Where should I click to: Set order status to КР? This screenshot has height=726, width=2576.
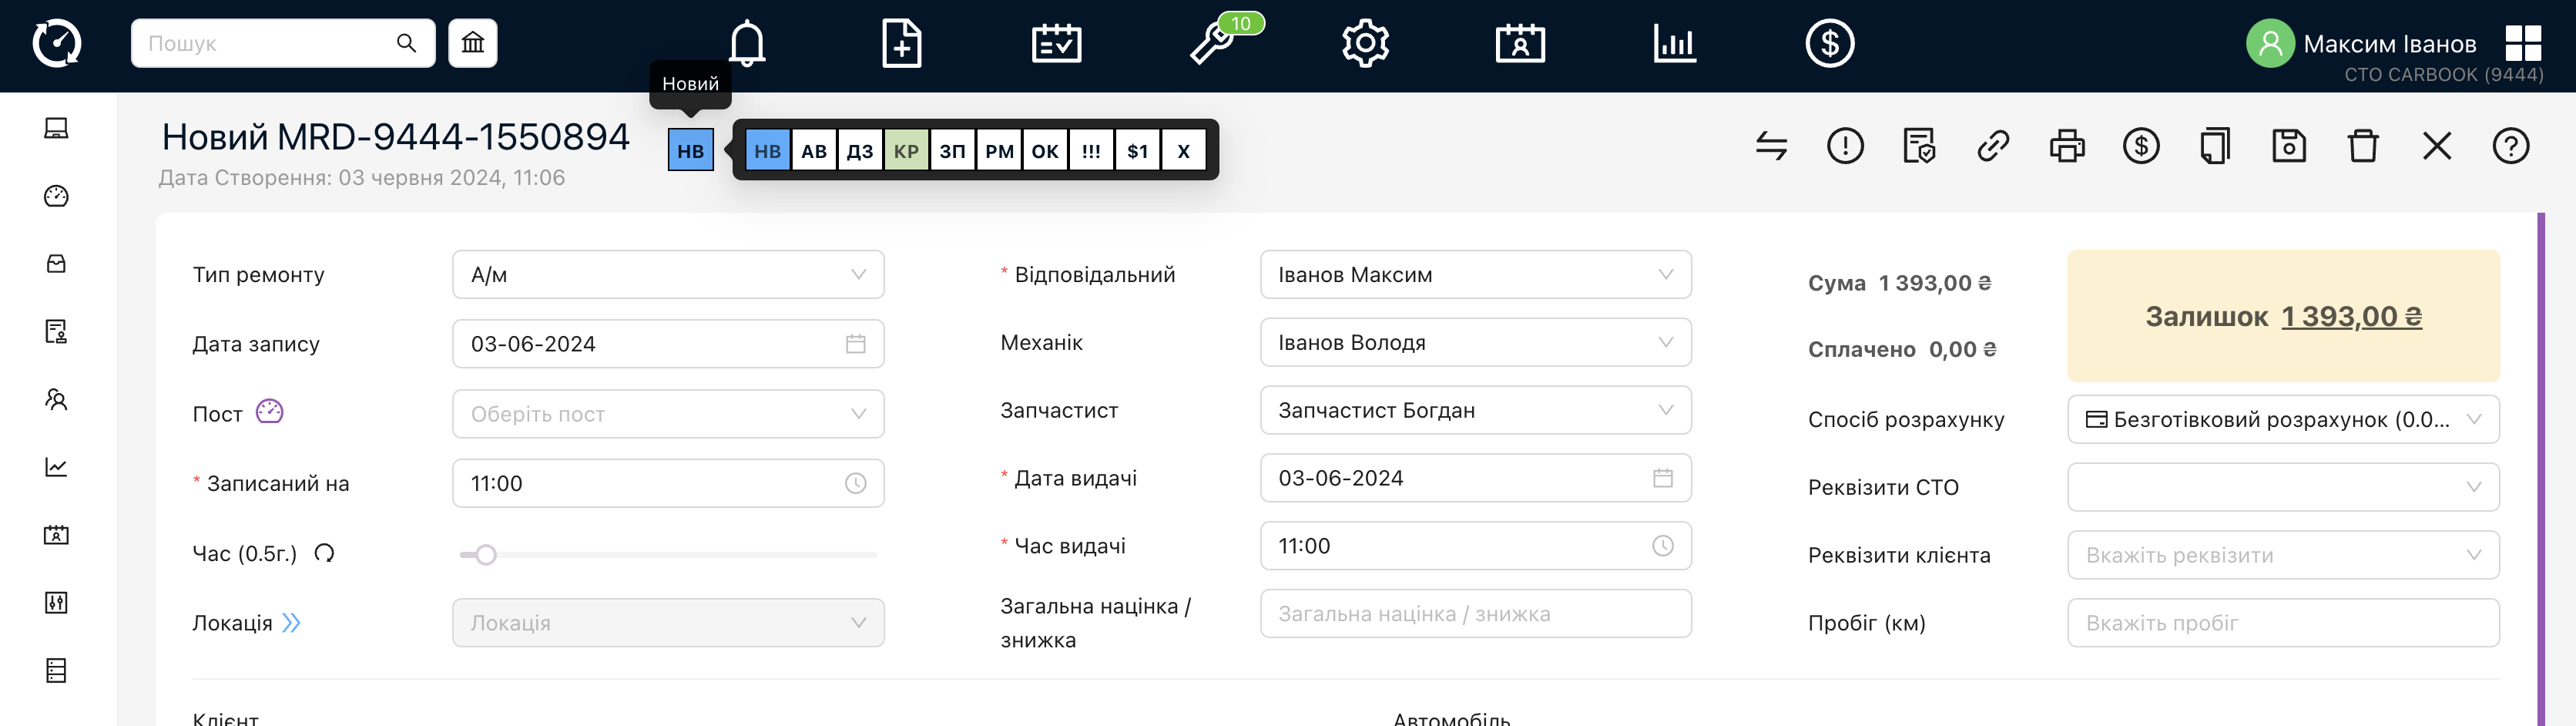pyautogui.click(x=906, y=151)
